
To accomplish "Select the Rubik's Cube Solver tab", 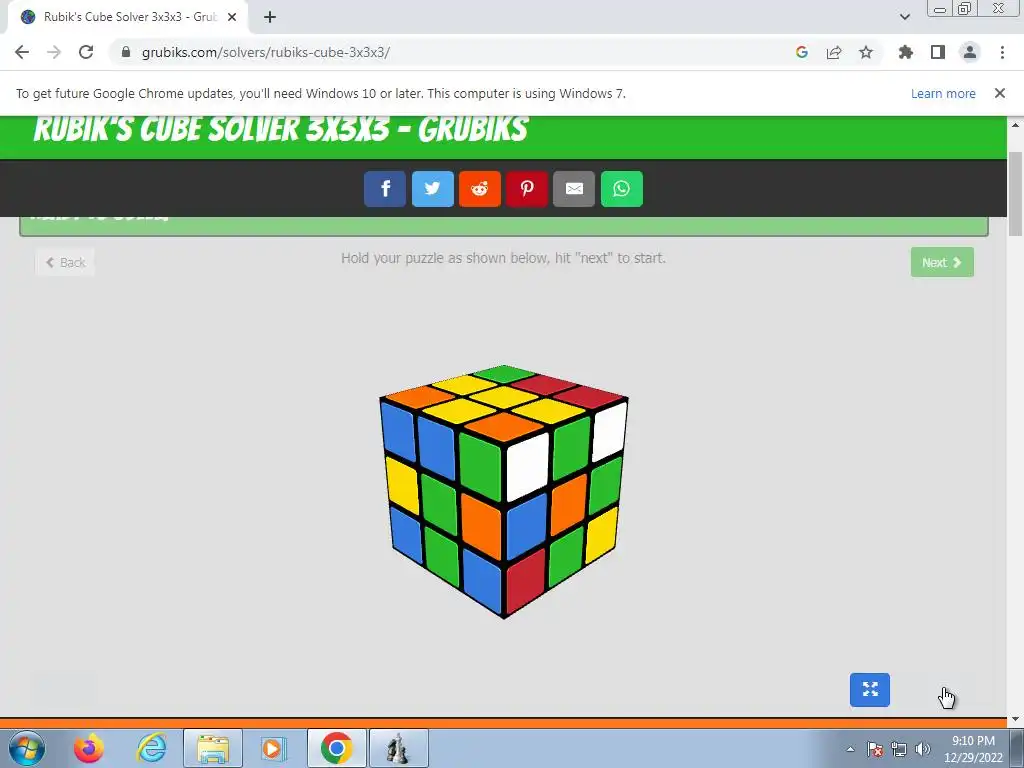I will point(128,17).
